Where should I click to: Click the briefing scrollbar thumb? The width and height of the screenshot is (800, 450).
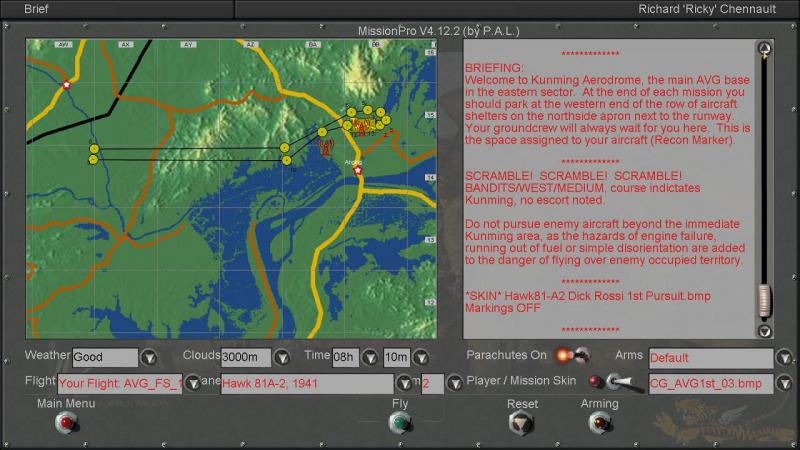(764, 301)
